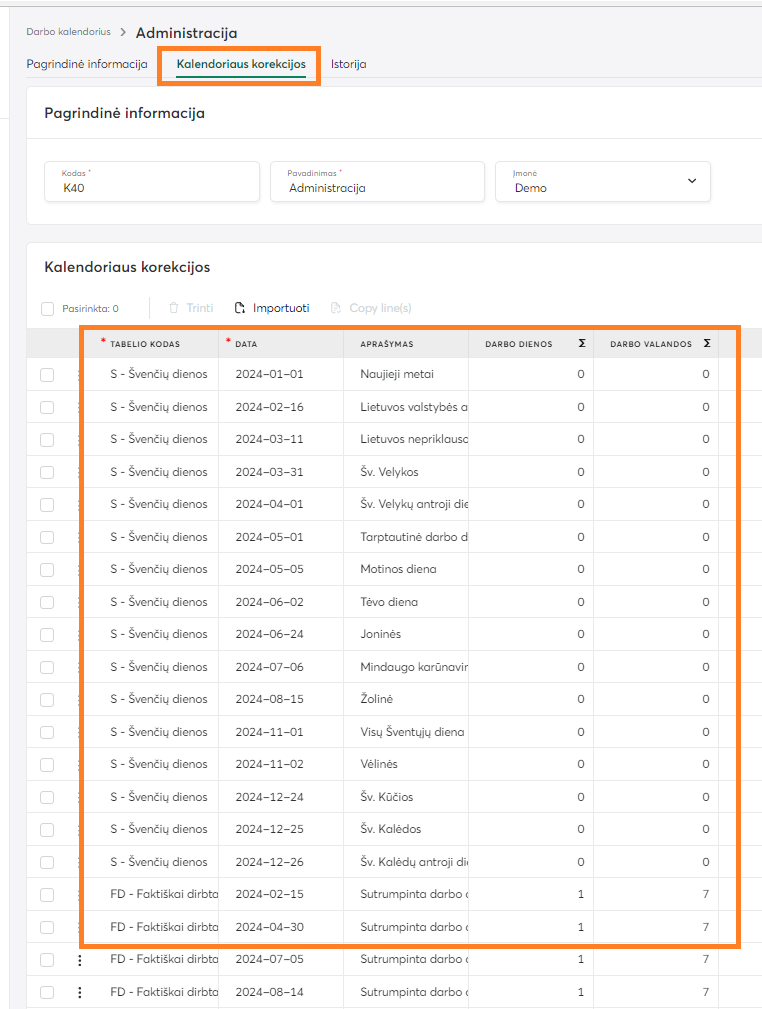Open three-dot menu for 2024-08-14 row
Image resolution: width=762 pixels, height=1009 pixels.
click(80, 992)
